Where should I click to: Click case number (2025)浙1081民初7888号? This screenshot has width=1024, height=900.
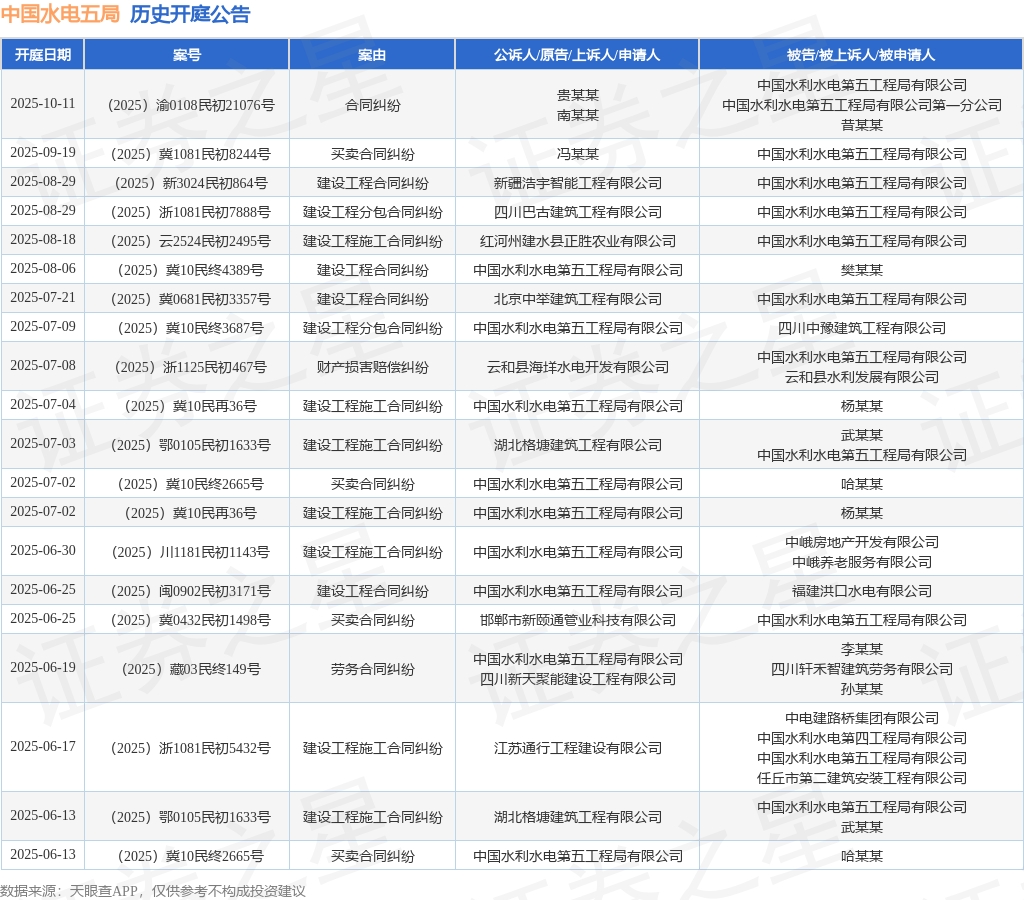point(191,212)
